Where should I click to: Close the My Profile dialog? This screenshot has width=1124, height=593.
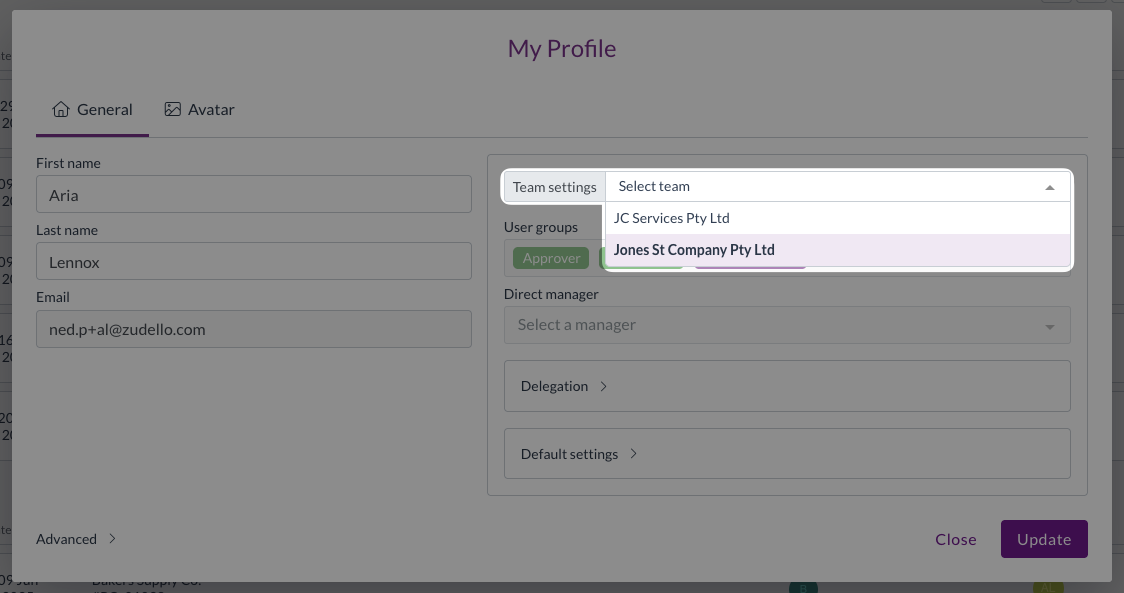pos(955,539)
